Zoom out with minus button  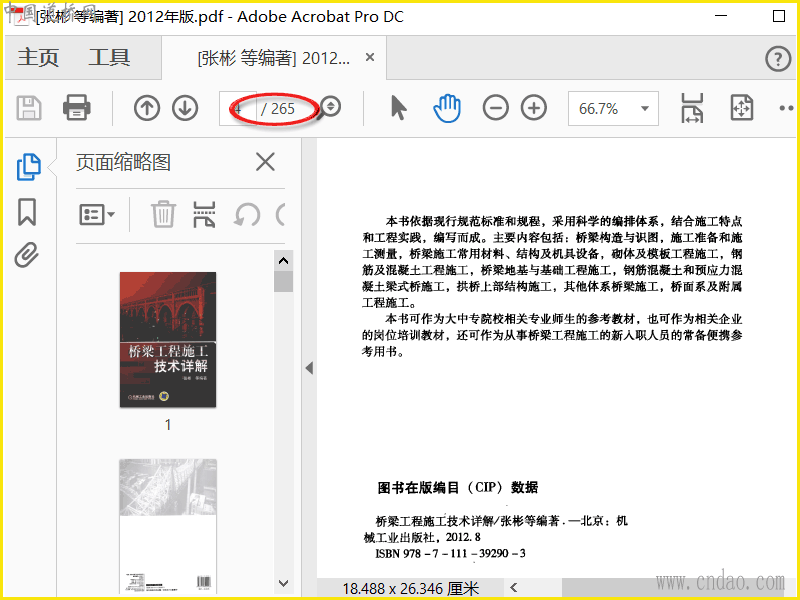click(x=495, y=108)
